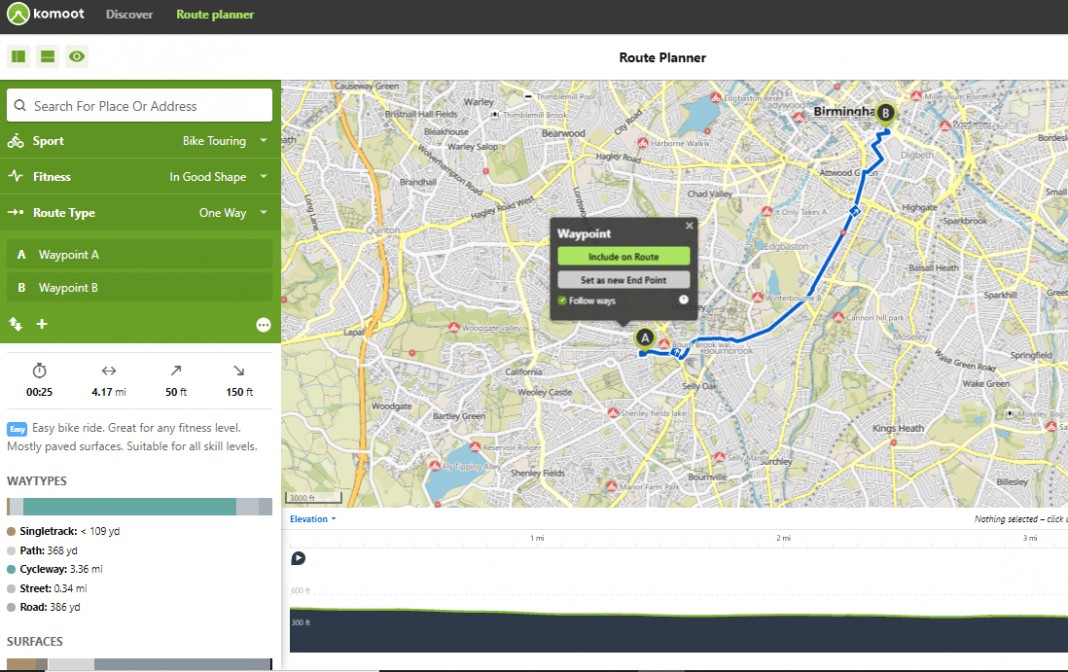1068x672 pixels.
Task: Close the Waypoint popup
Action: [x=689, y=226]
